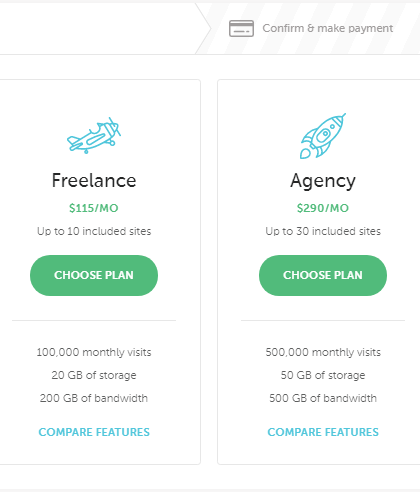Image resolution: width=420 pixels, height=492 pixels.
Task: Click the airplane icon above Freelance
Action: 94,135
